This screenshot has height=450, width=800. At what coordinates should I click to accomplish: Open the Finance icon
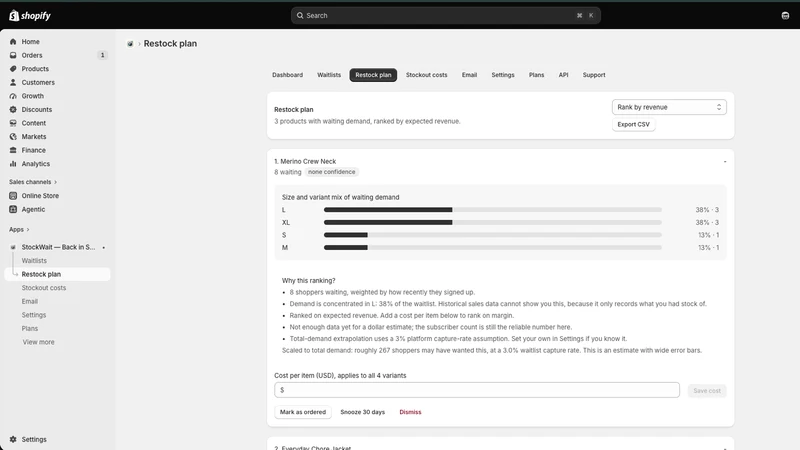(13, 150)
